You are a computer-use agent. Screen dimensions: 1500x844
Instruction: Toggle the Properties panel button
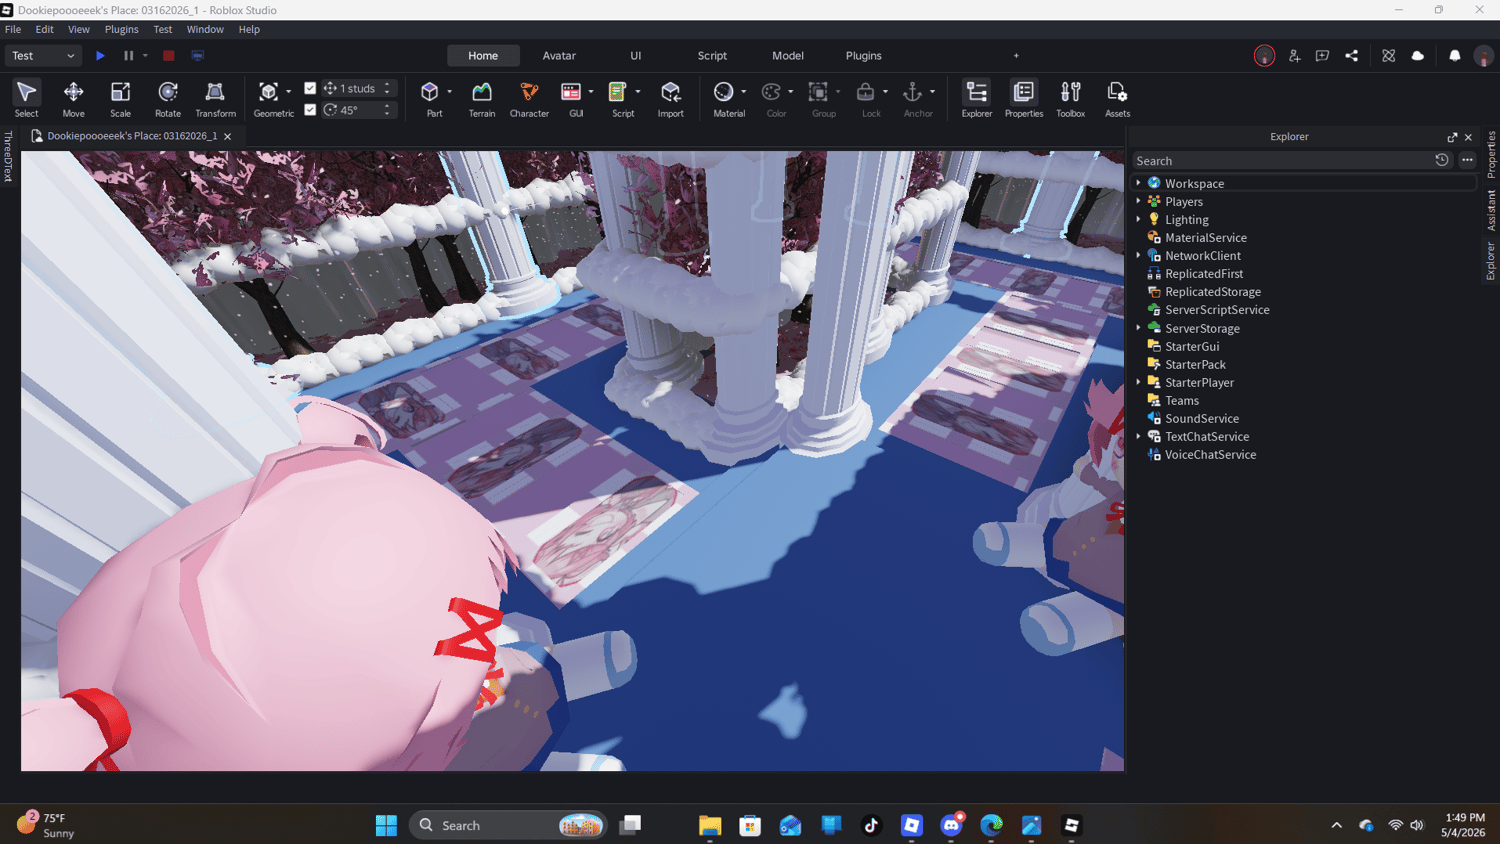click(x=1023, y=99)
